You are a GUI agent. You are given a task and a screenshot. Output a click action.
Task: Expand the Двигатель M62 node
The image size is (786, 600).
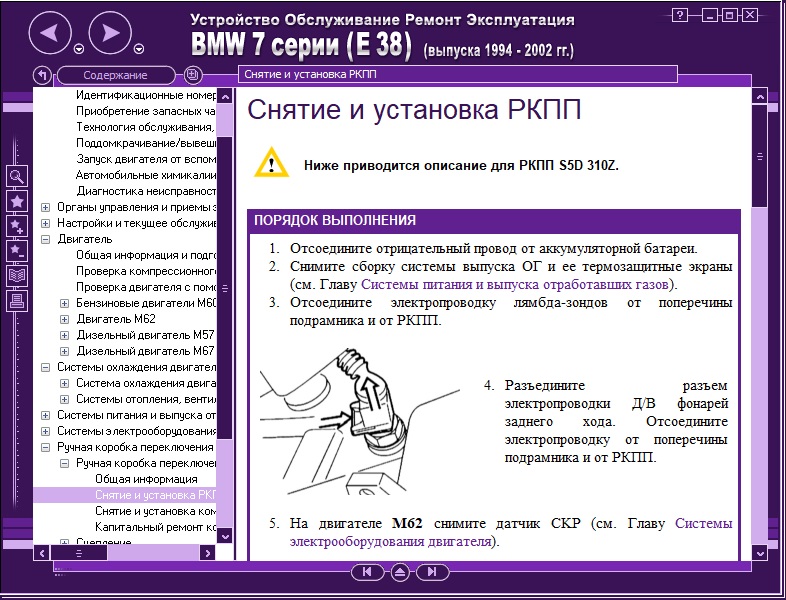click(x=65, y=319)
